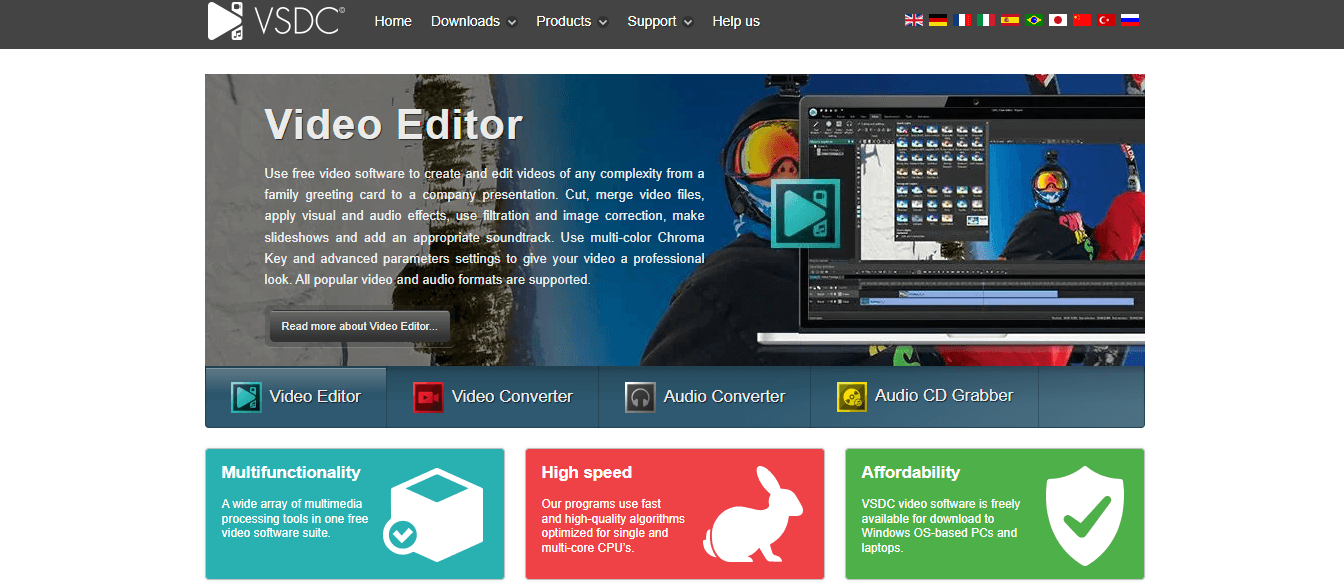Click Read more about Video Editor
Viewport: 1344px width, 584px height.
pyautogui.click(x=359, y=326)
